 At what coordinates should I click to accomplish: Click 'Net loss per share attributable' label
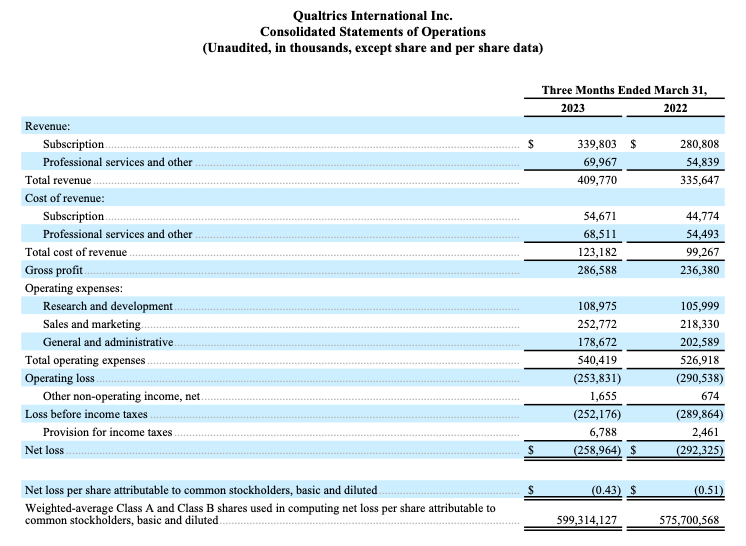(x=201, y=490)
